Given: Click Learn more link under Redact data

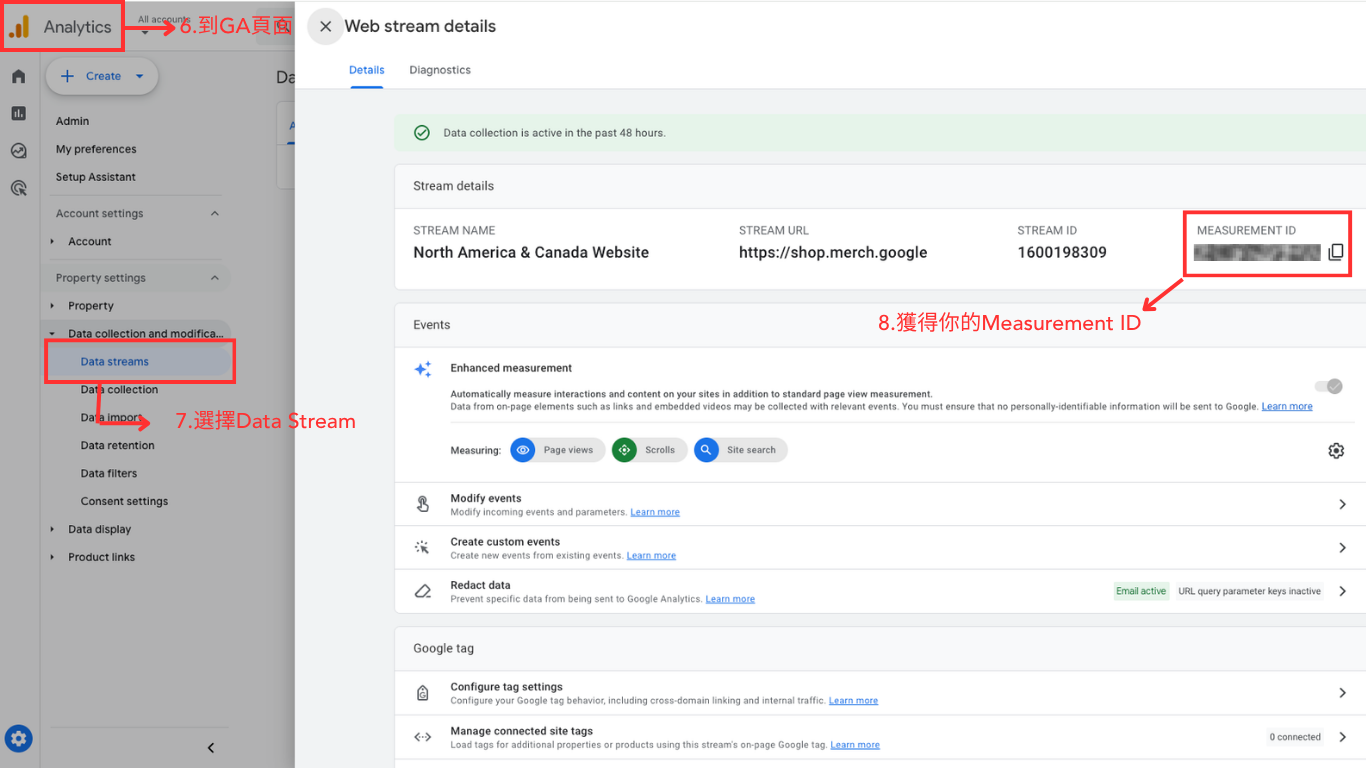Looking at the screenshot, I should point(730,599).
